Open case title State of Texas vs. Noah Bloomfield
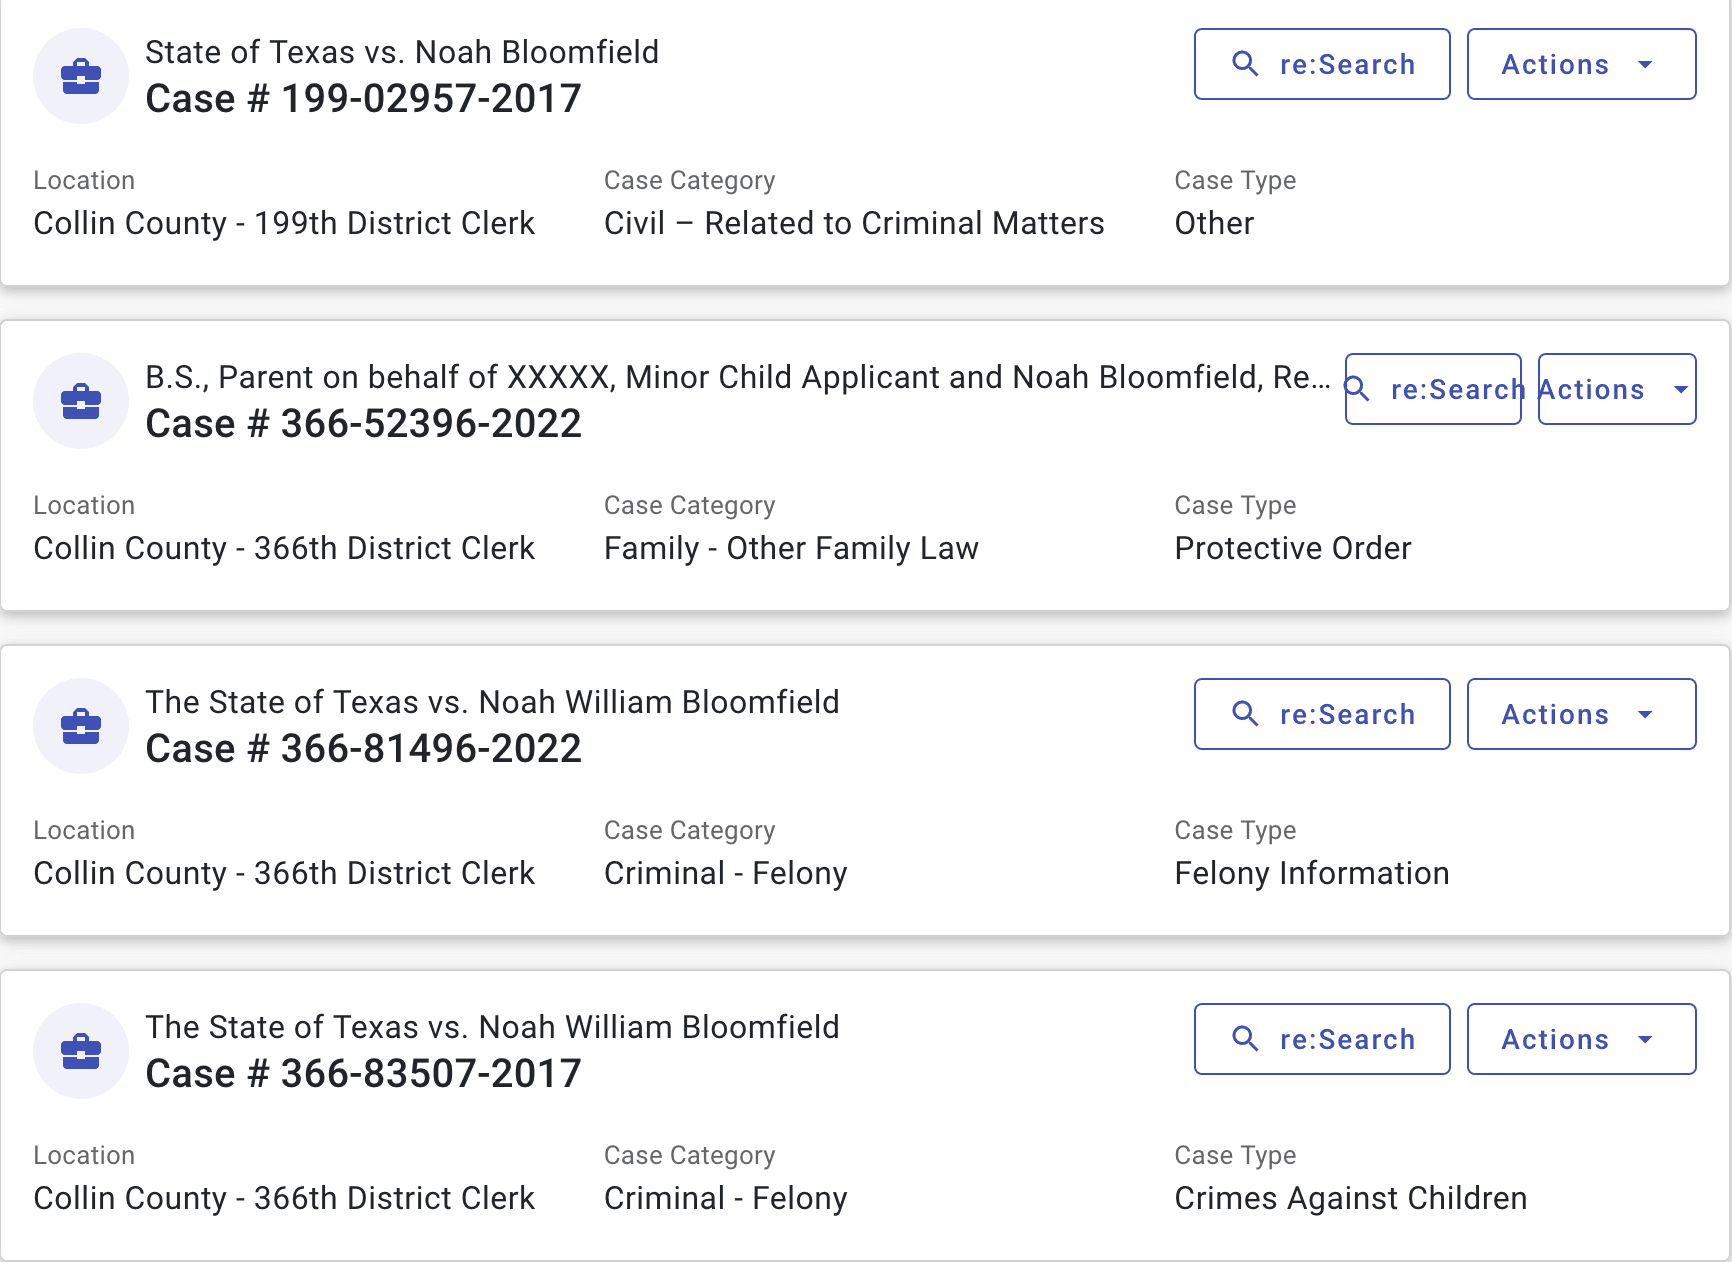1732x1262 pixels. [x=402, y=52]
